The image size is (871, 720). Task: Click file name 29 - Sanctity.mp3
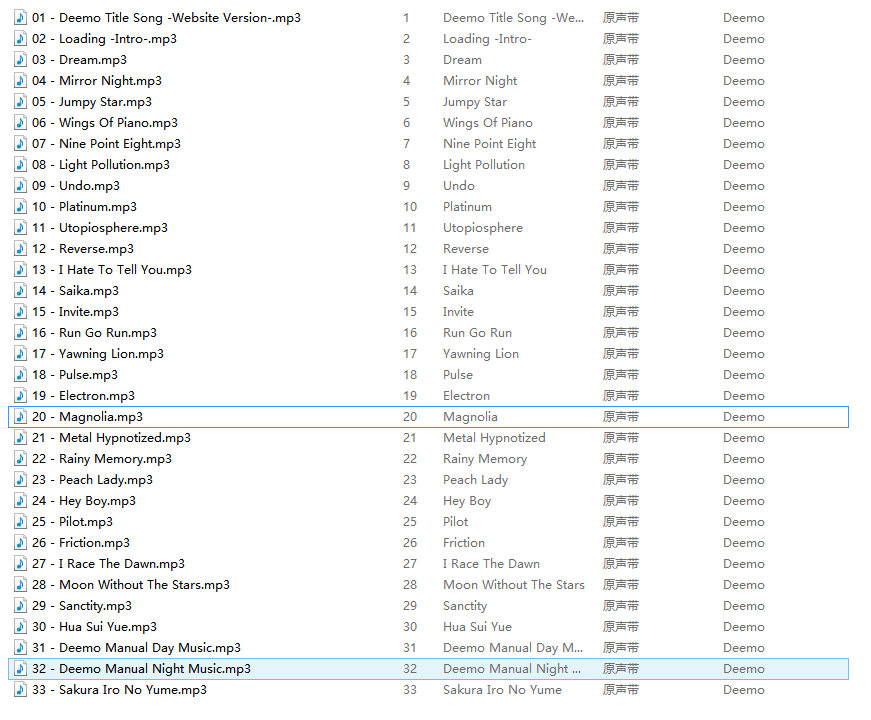pos(82,606)
